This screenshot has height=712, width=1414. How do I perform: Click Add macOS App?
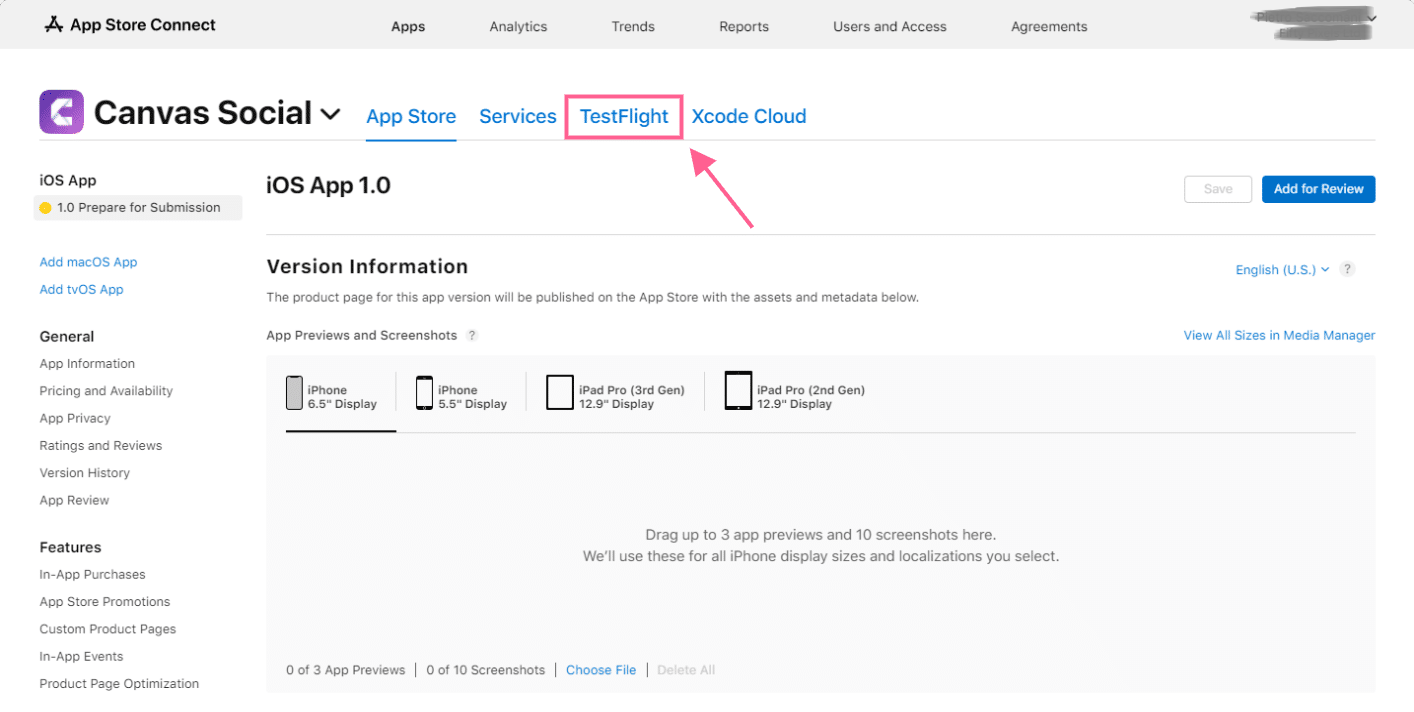tap(88, 261)
